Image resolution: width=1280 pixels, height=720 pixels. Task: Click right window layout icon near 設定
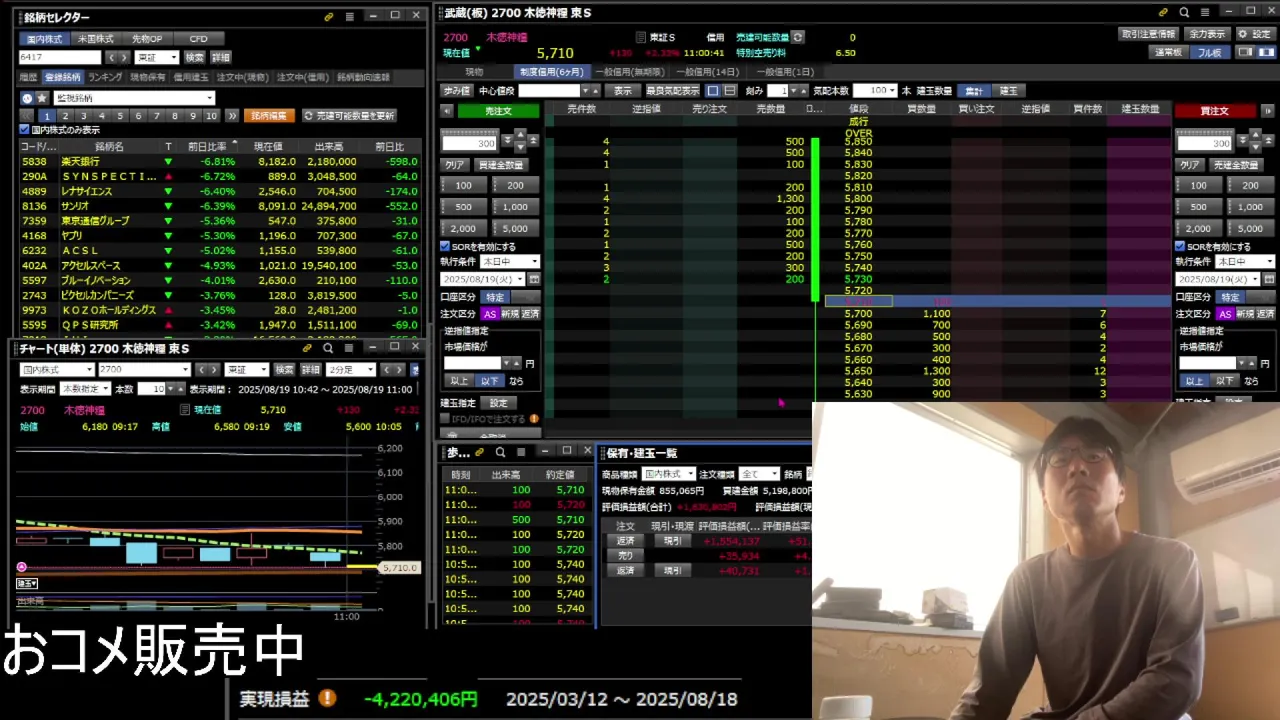1264,53
